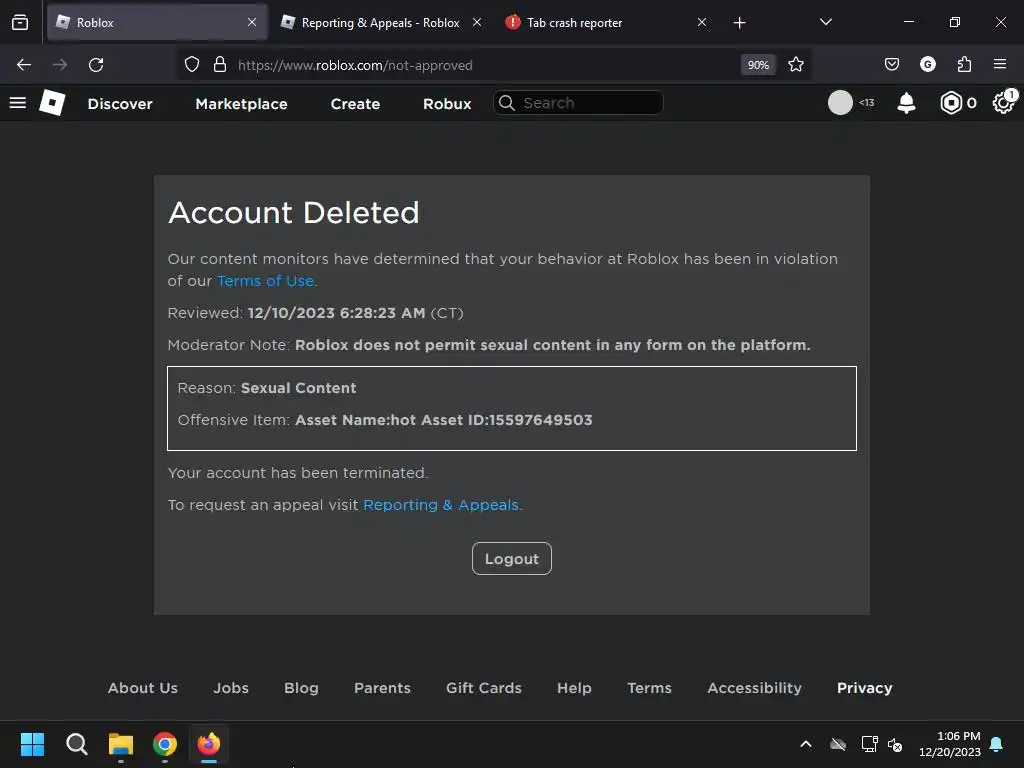This screenshot has height=768, width=1024.
Task: Open Roblox settings gear
Action: point(1004,103)
